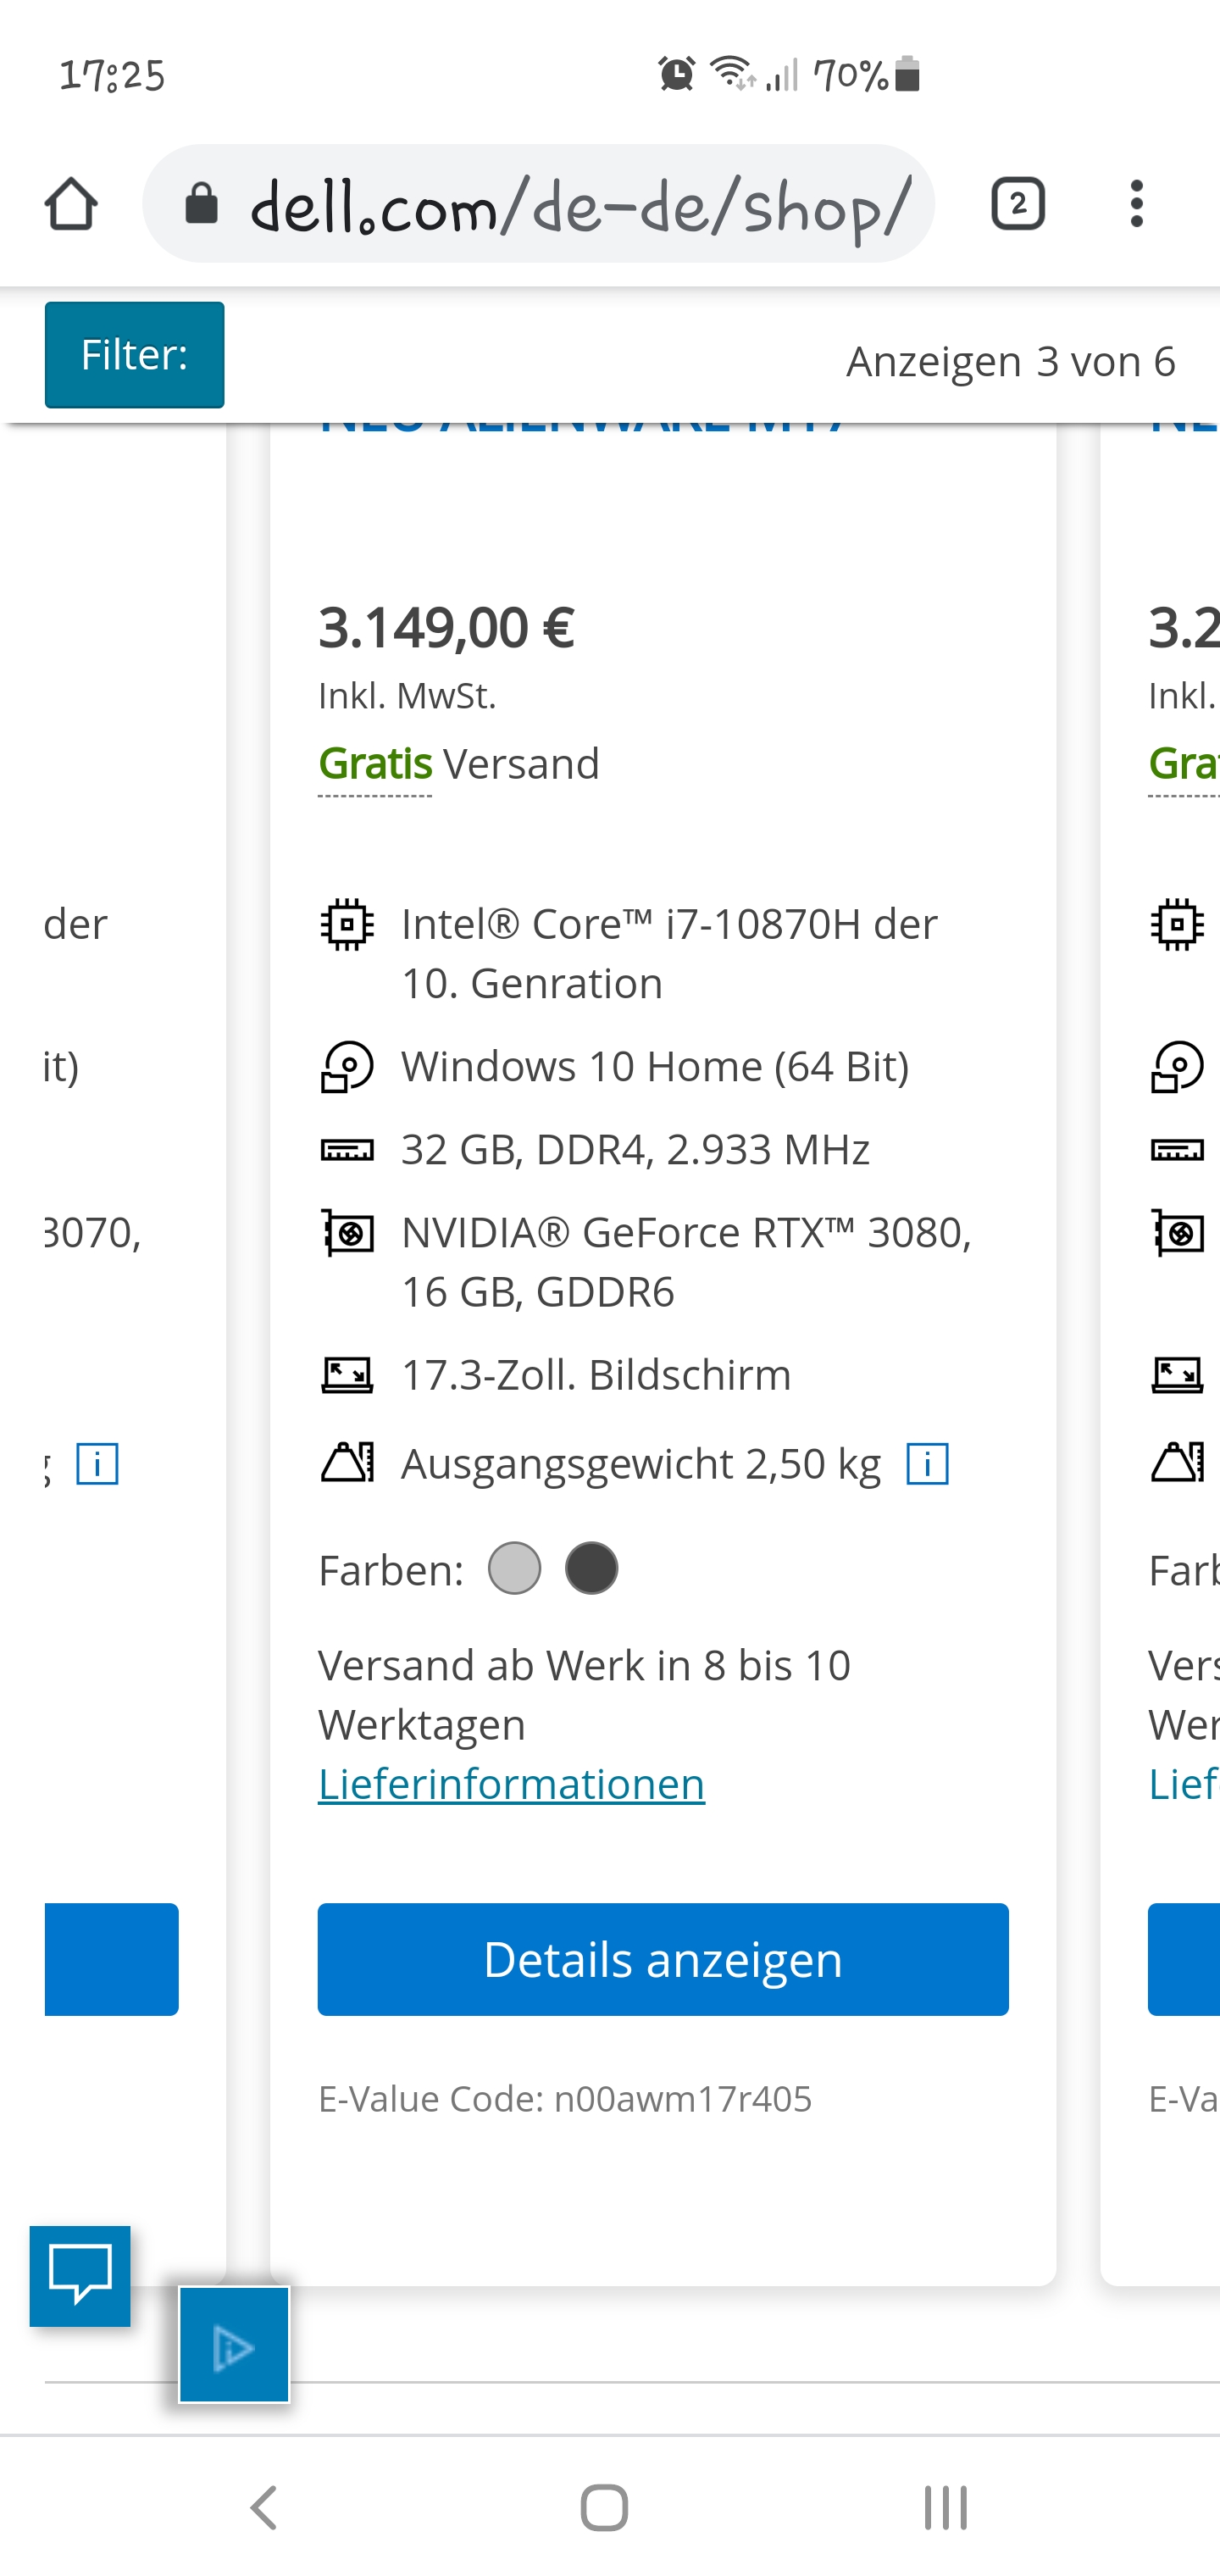1220x2576 pixels.
Task: Click 17.3-Zoll. Bildschirm text
Action: point(596,1375)
